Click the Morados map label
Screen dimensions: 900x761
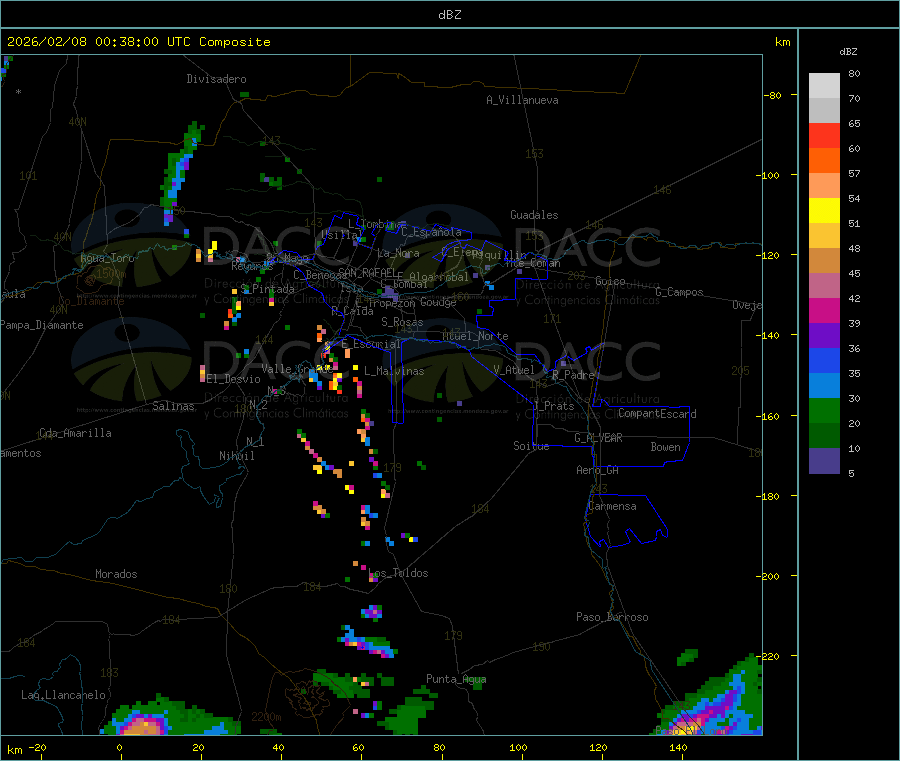[116, 574]
